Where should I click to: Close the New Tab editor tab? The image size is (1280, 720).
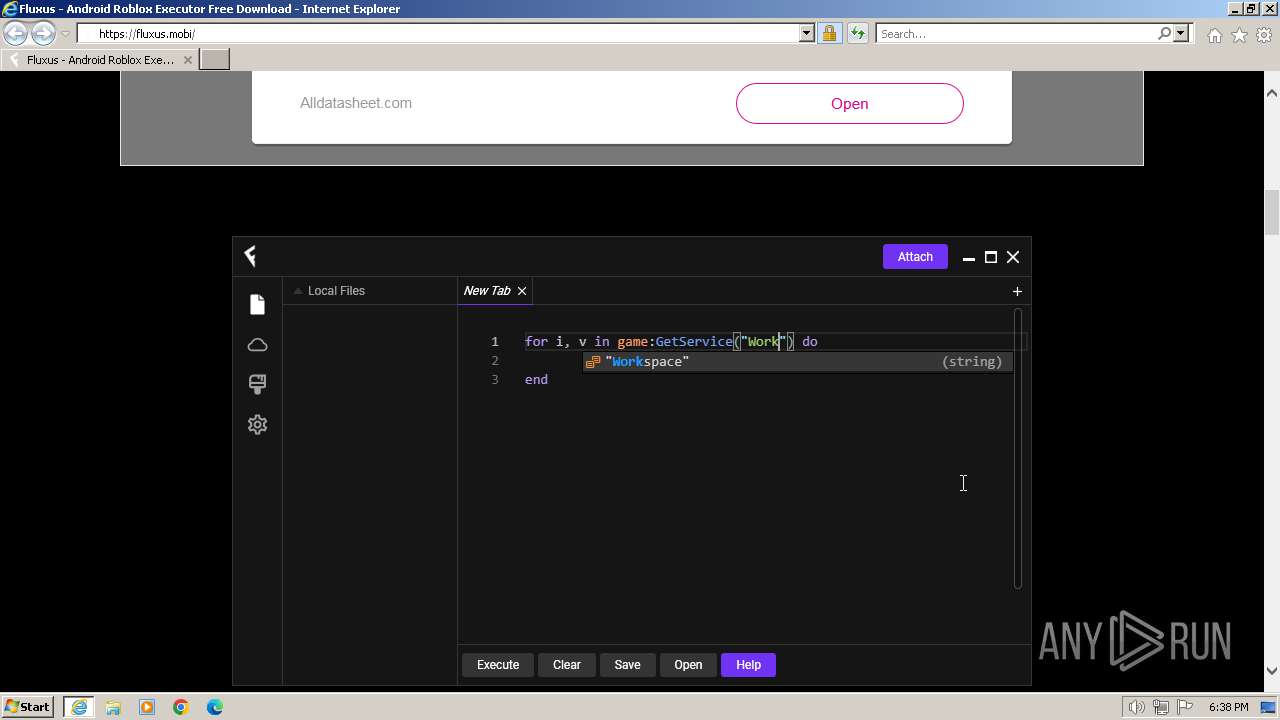coord(522,291)
